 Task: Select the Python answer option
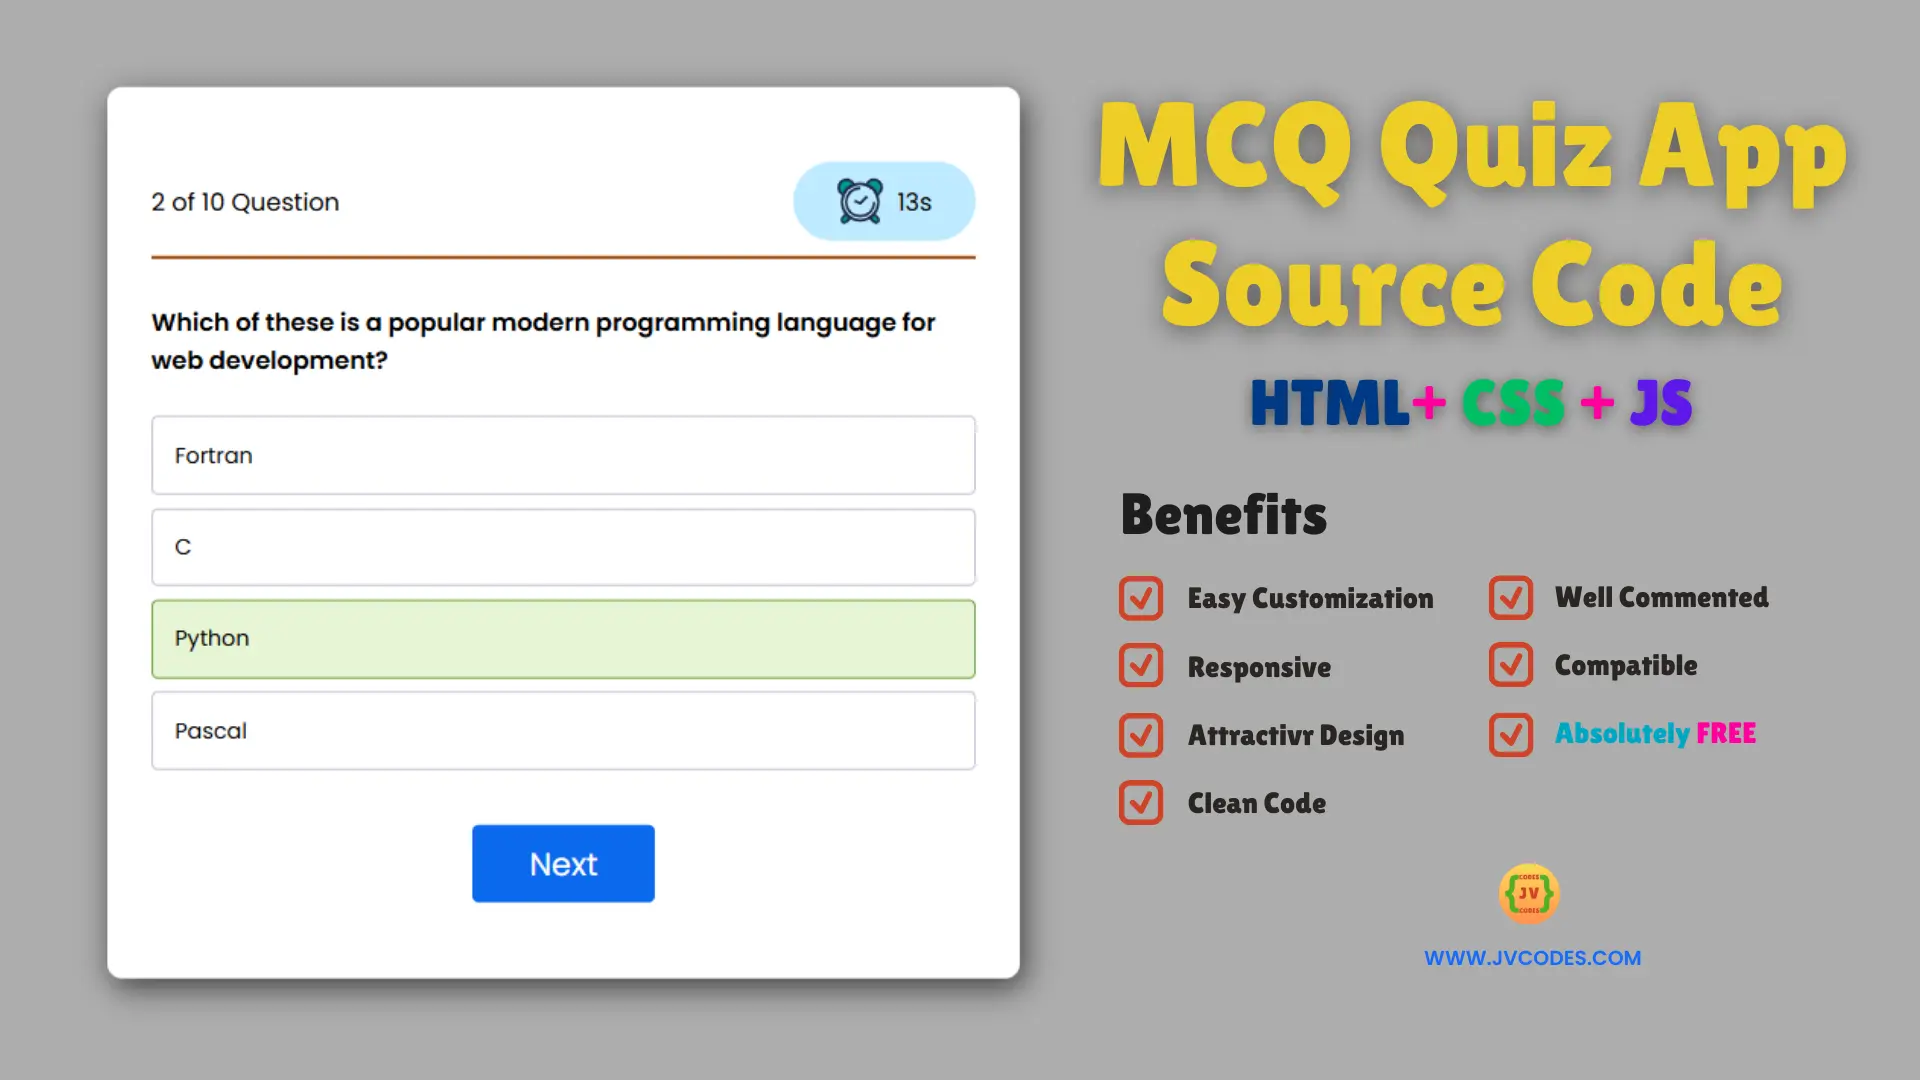pyautogui.click(x=563, y=638)
